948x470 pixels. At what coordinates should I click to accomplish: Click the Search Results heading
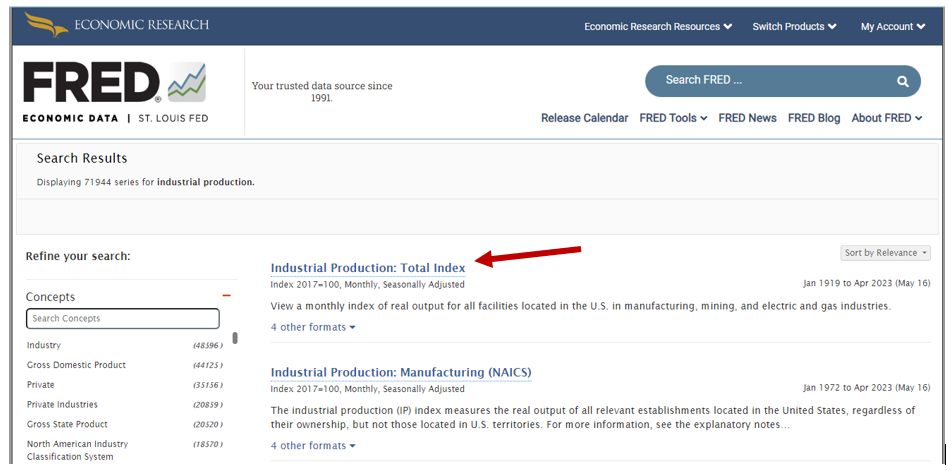click(x=82, y=158)
